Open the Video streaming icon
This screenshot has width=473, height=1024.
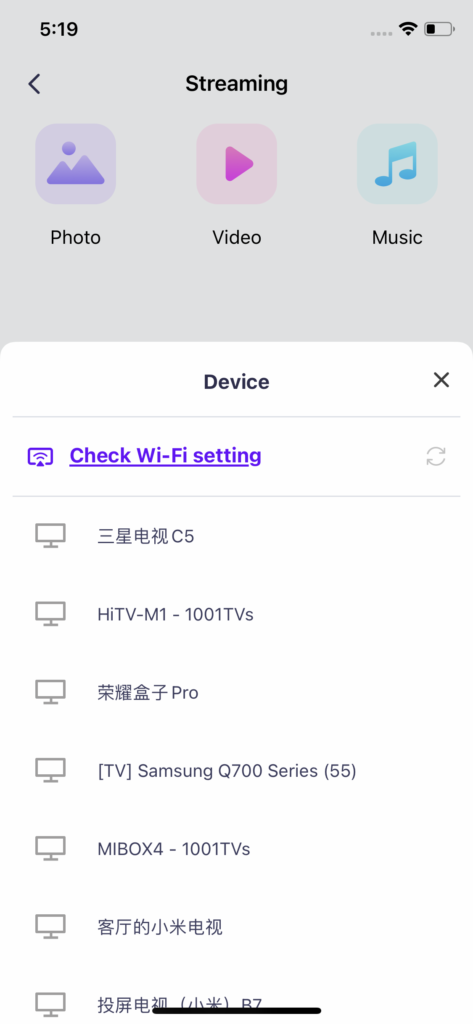tap(236, 164)
